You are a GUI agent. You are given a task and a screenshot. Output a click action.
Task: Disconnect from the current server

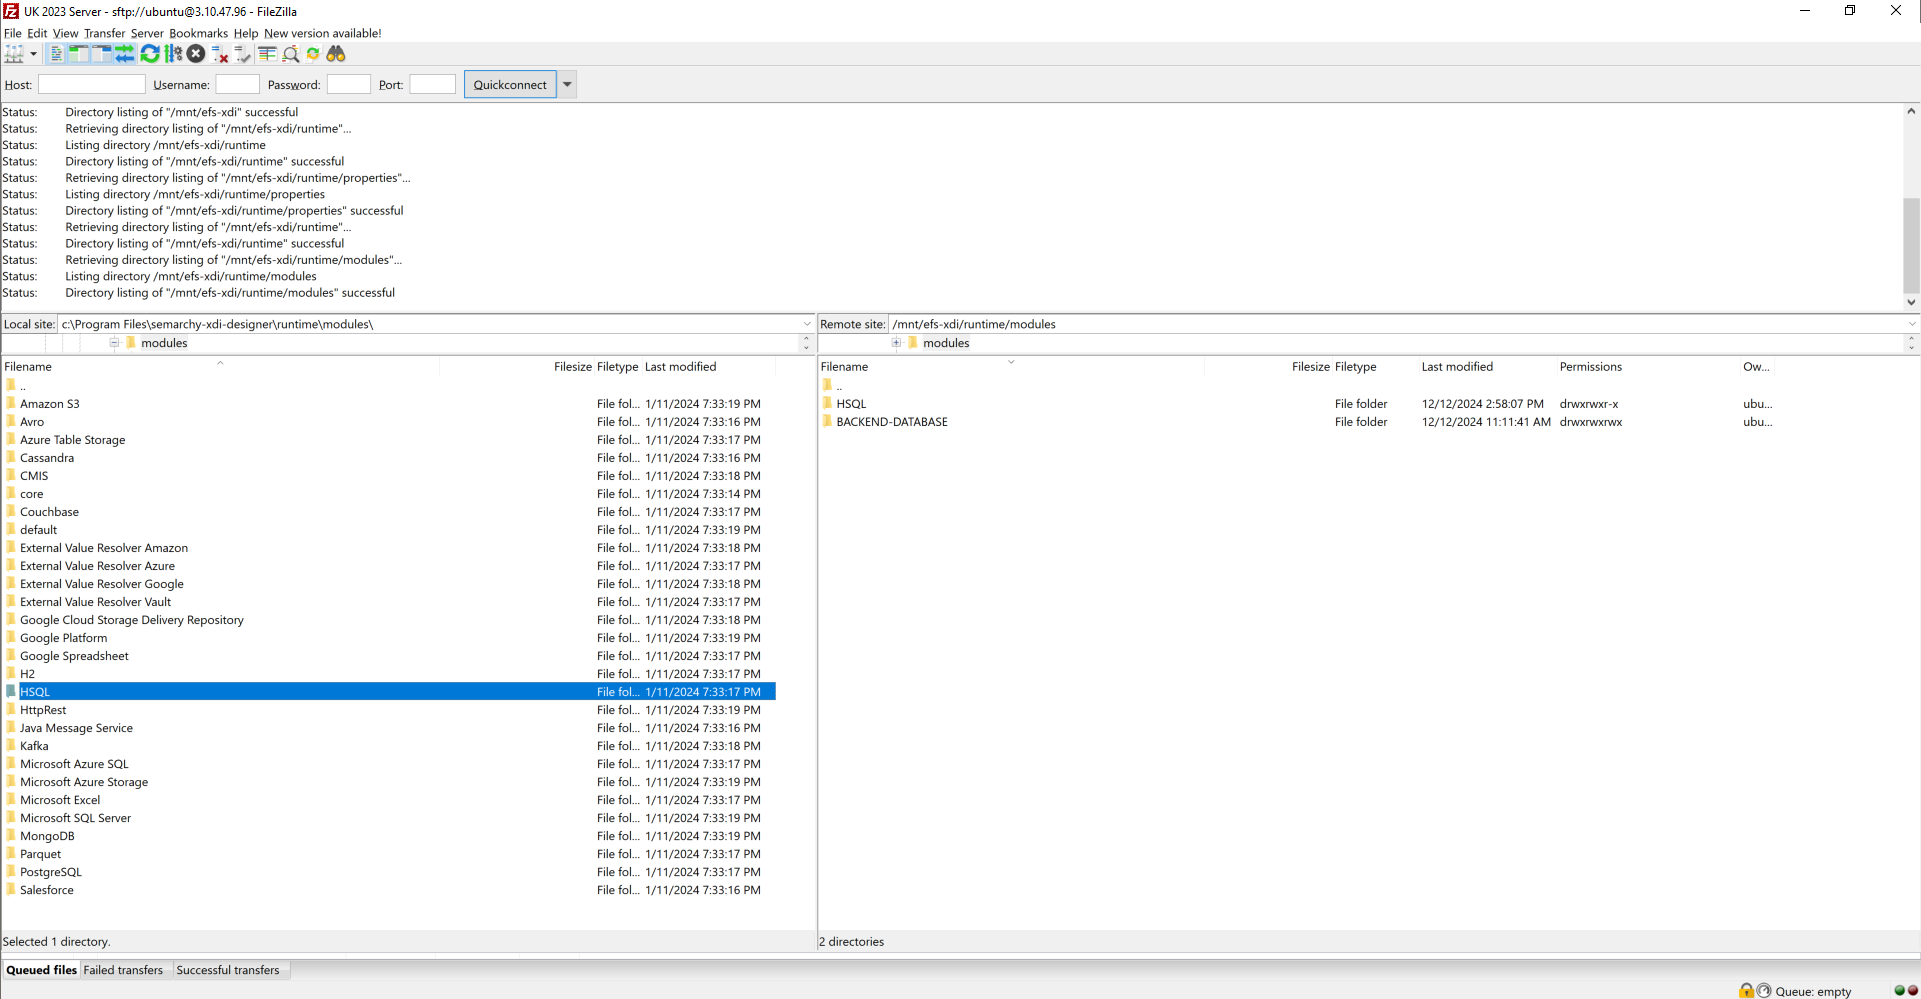click(220, 54)
